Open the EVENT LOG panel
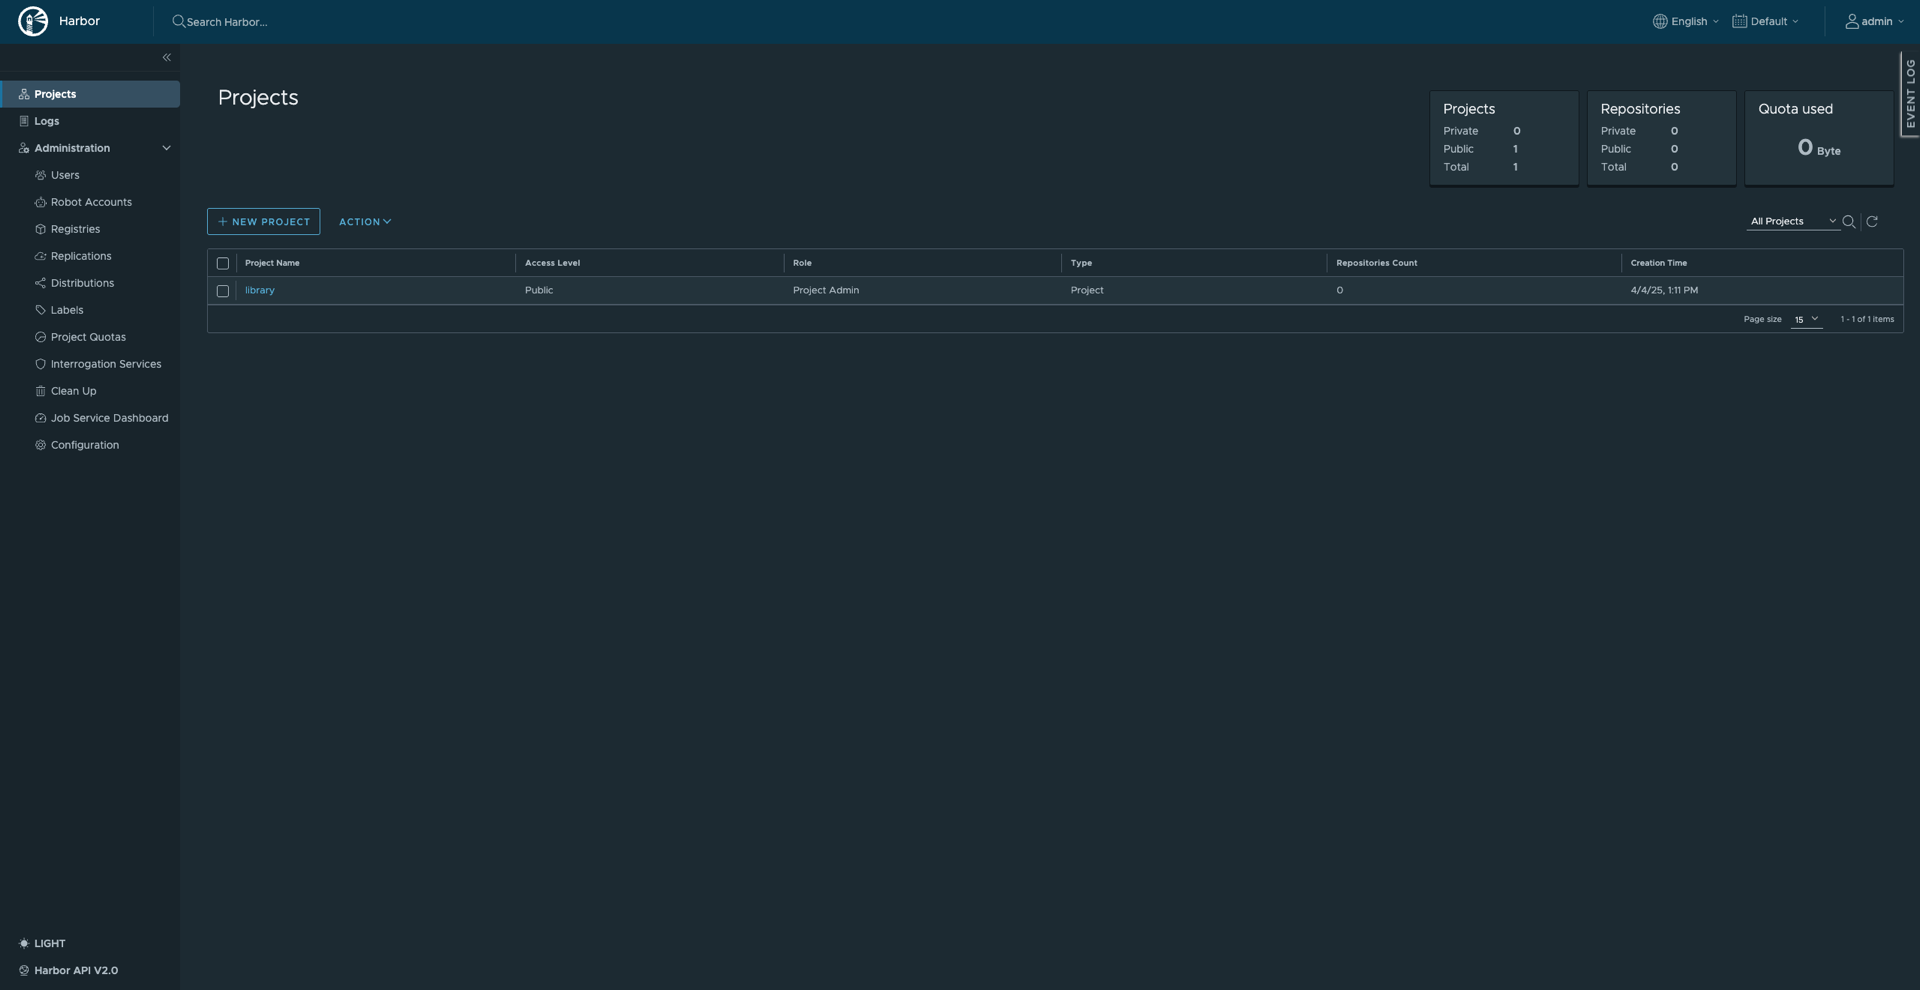The width and height of the screenshot is (1920, 990). (x=1910, y=94)
